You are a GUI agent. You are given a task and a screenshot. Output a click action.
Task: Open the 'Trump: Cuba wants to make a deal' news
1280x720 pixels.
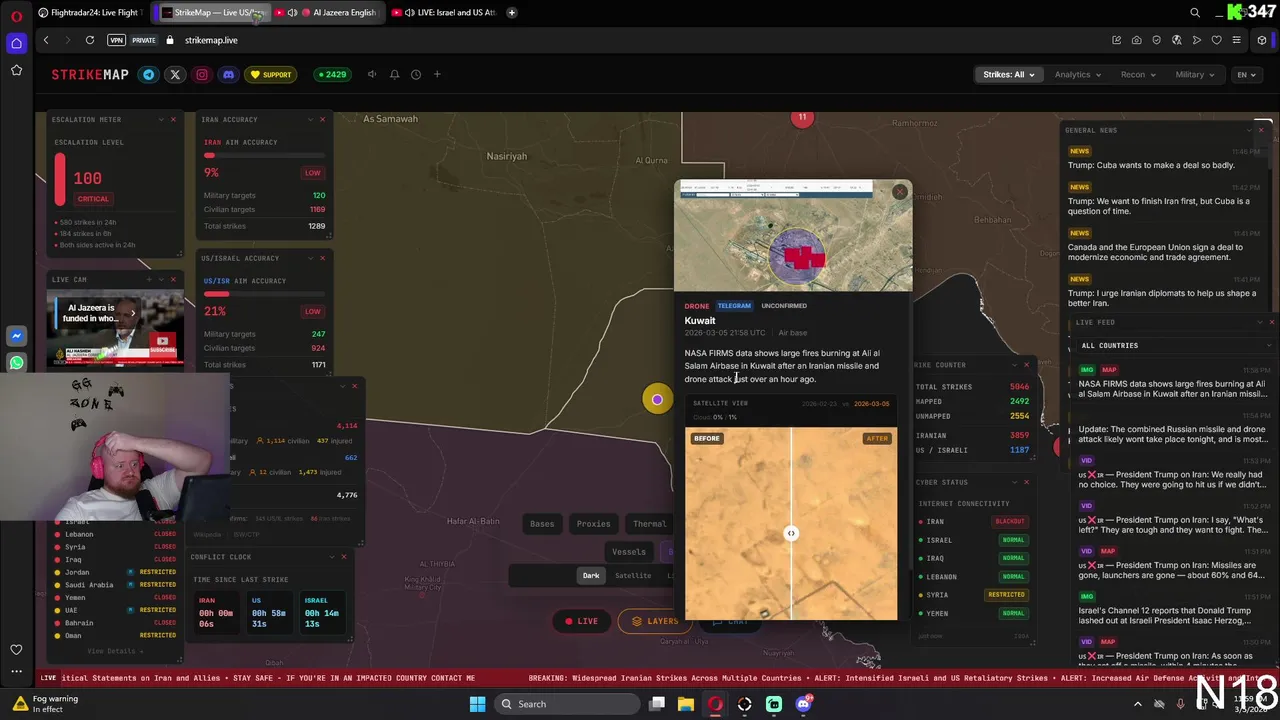(x=1151, y=165)
